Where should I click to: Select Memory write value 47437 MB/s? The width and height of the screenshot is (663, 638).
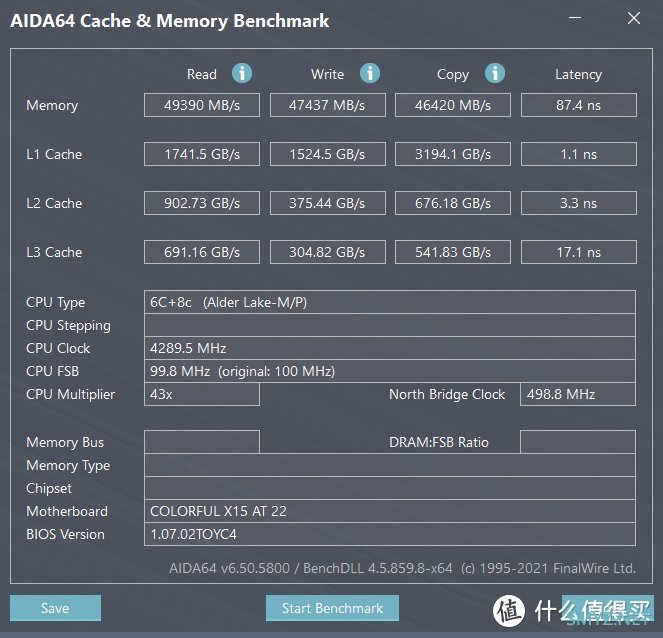point(328,105)
